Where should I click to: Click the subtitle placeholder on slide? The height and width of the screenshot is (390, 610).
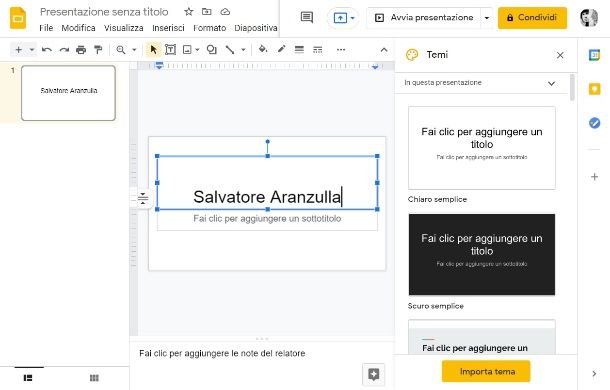pyautogui.click(x=267, y=219)
